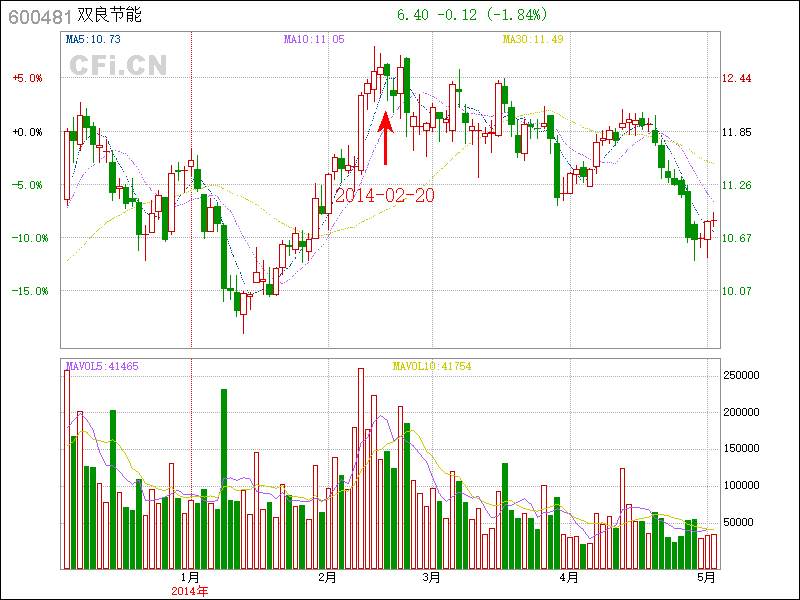Jump to 1月 on the time axis
800x600 pixels.
pyautogui.click(x=189, y=577)
